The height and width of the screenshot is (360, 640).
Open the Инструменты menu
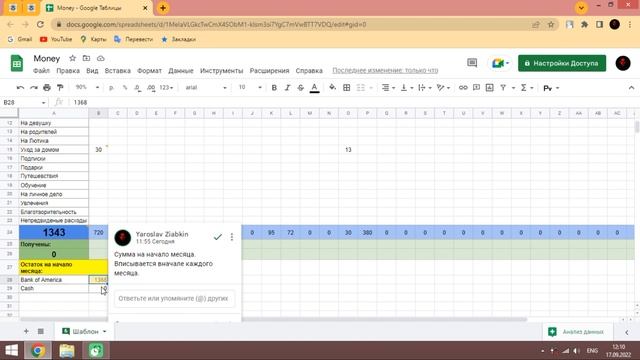pos(221,71)
